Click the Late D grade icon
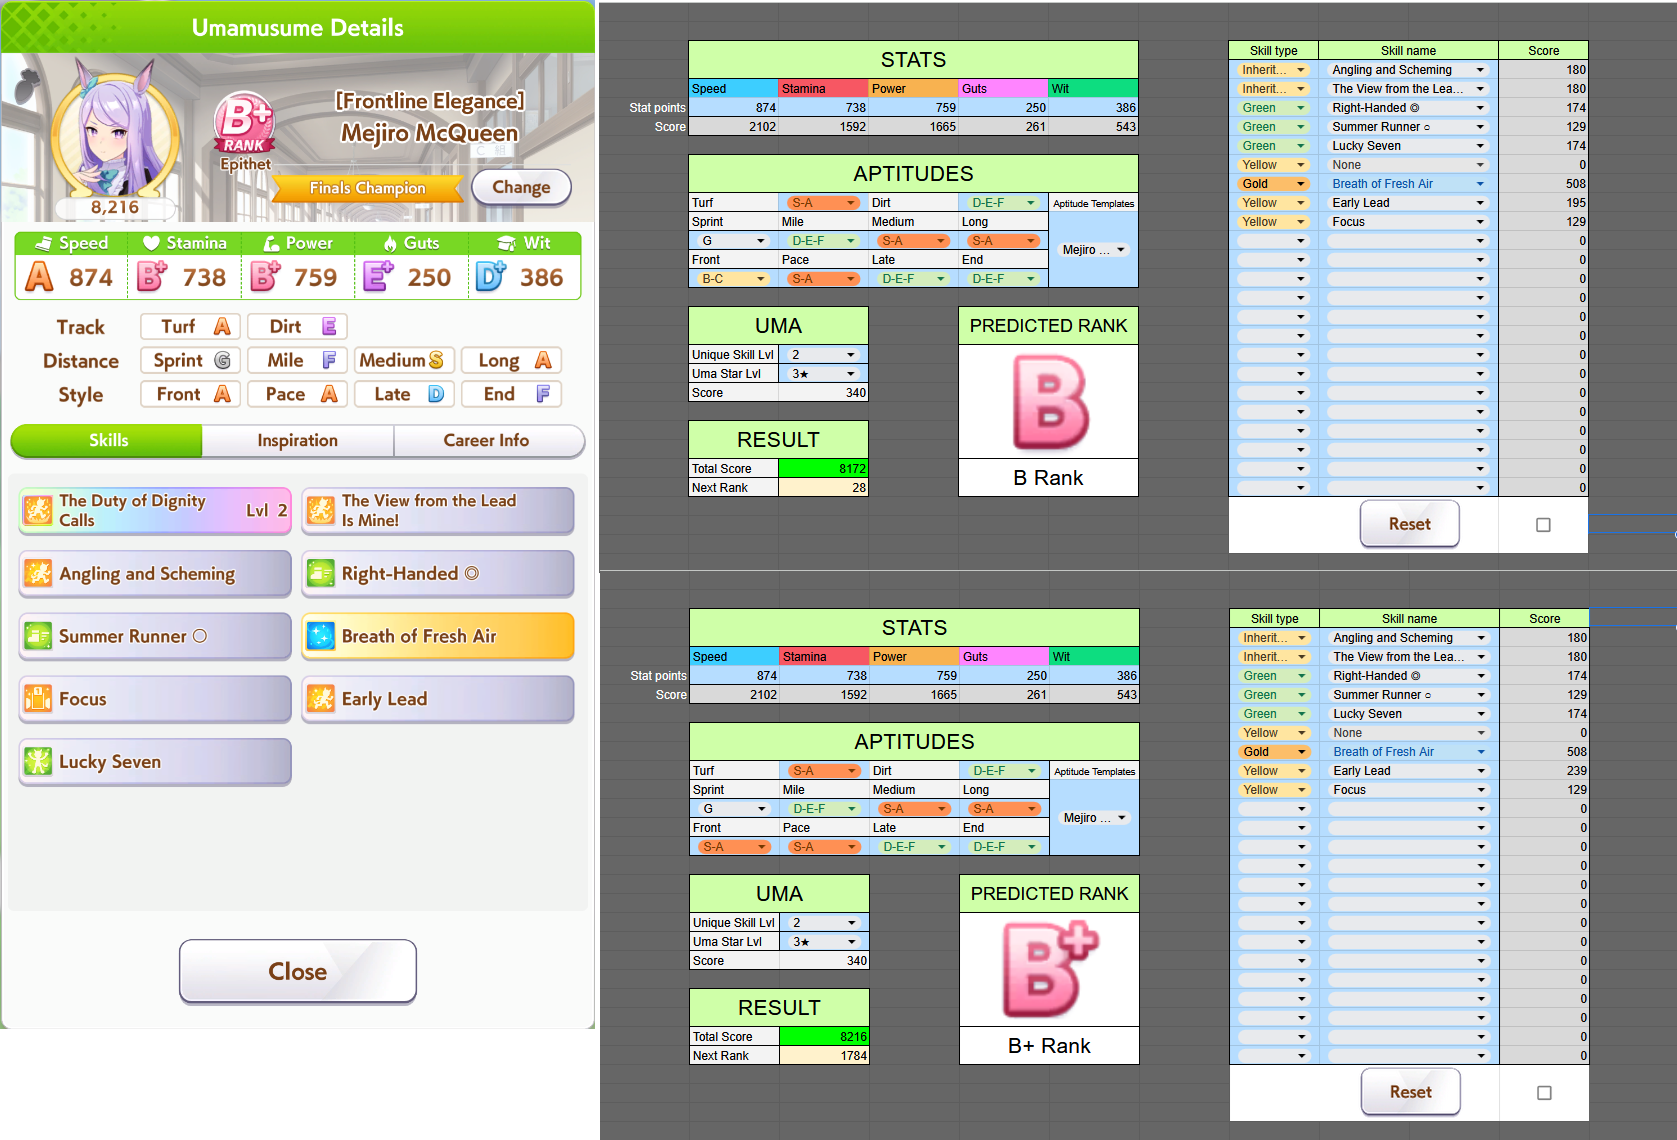 [436, 394]
